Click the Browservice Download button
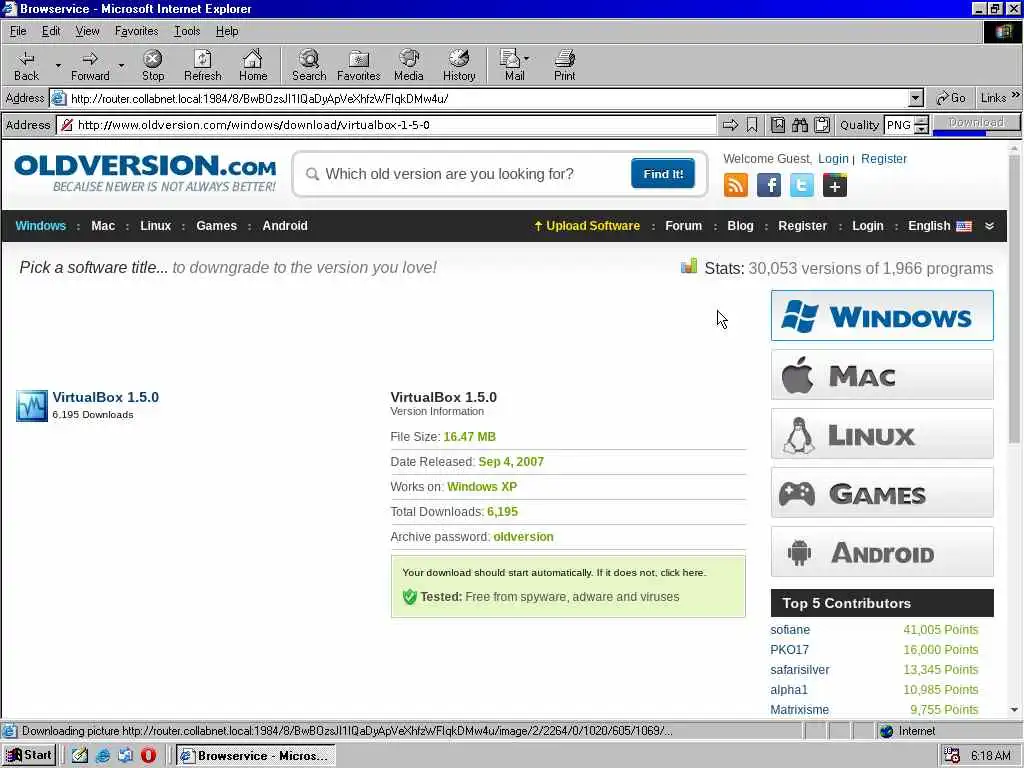This screenshot has height=768, width=1024. 976,122
